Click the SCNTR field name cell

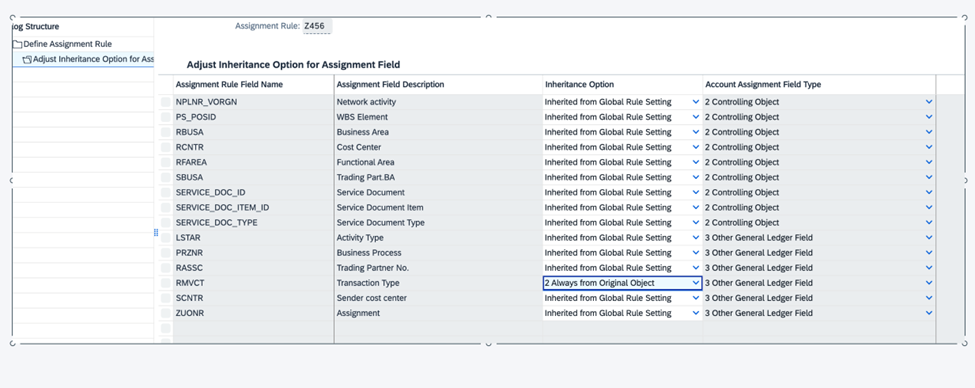coord(254,298)
